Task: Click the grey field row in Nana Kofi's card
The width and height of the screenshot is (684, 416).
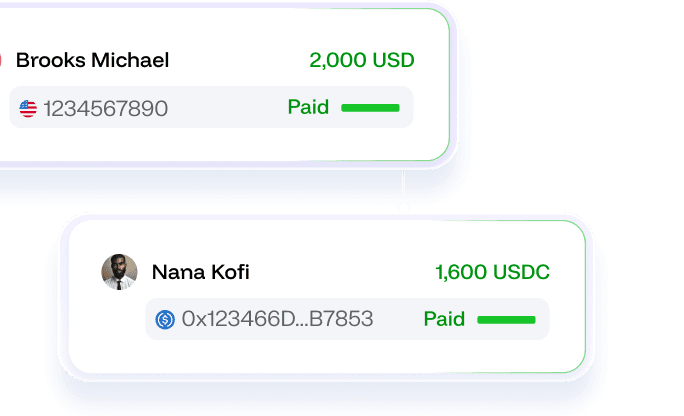Action: point(400,320)
